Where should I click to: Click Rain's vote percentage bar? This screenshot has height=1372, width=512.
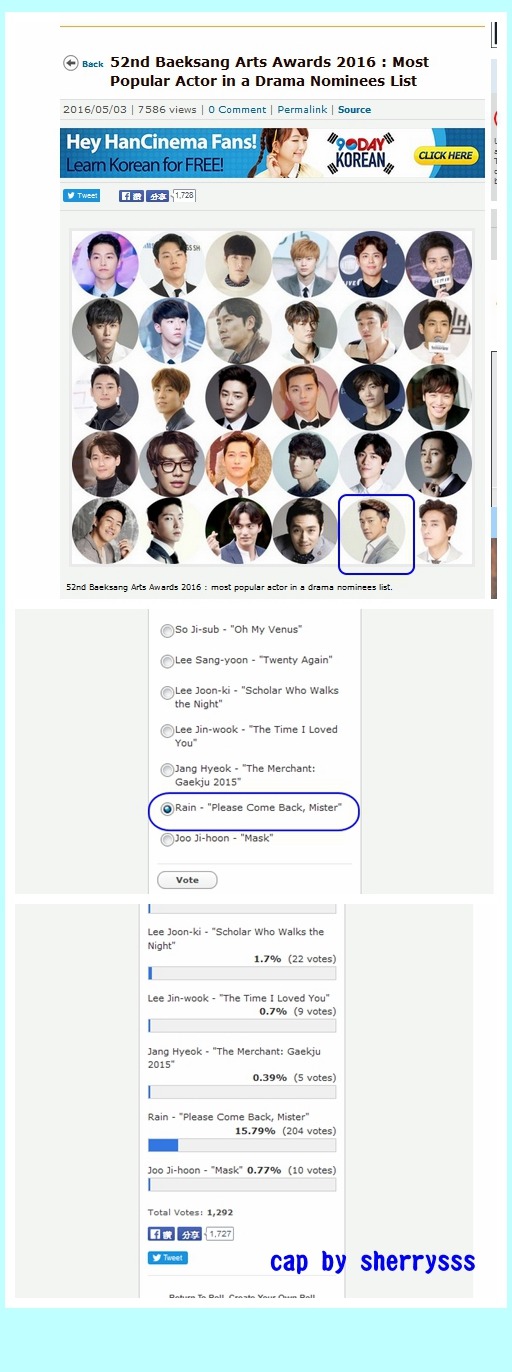coord(242,1145)
